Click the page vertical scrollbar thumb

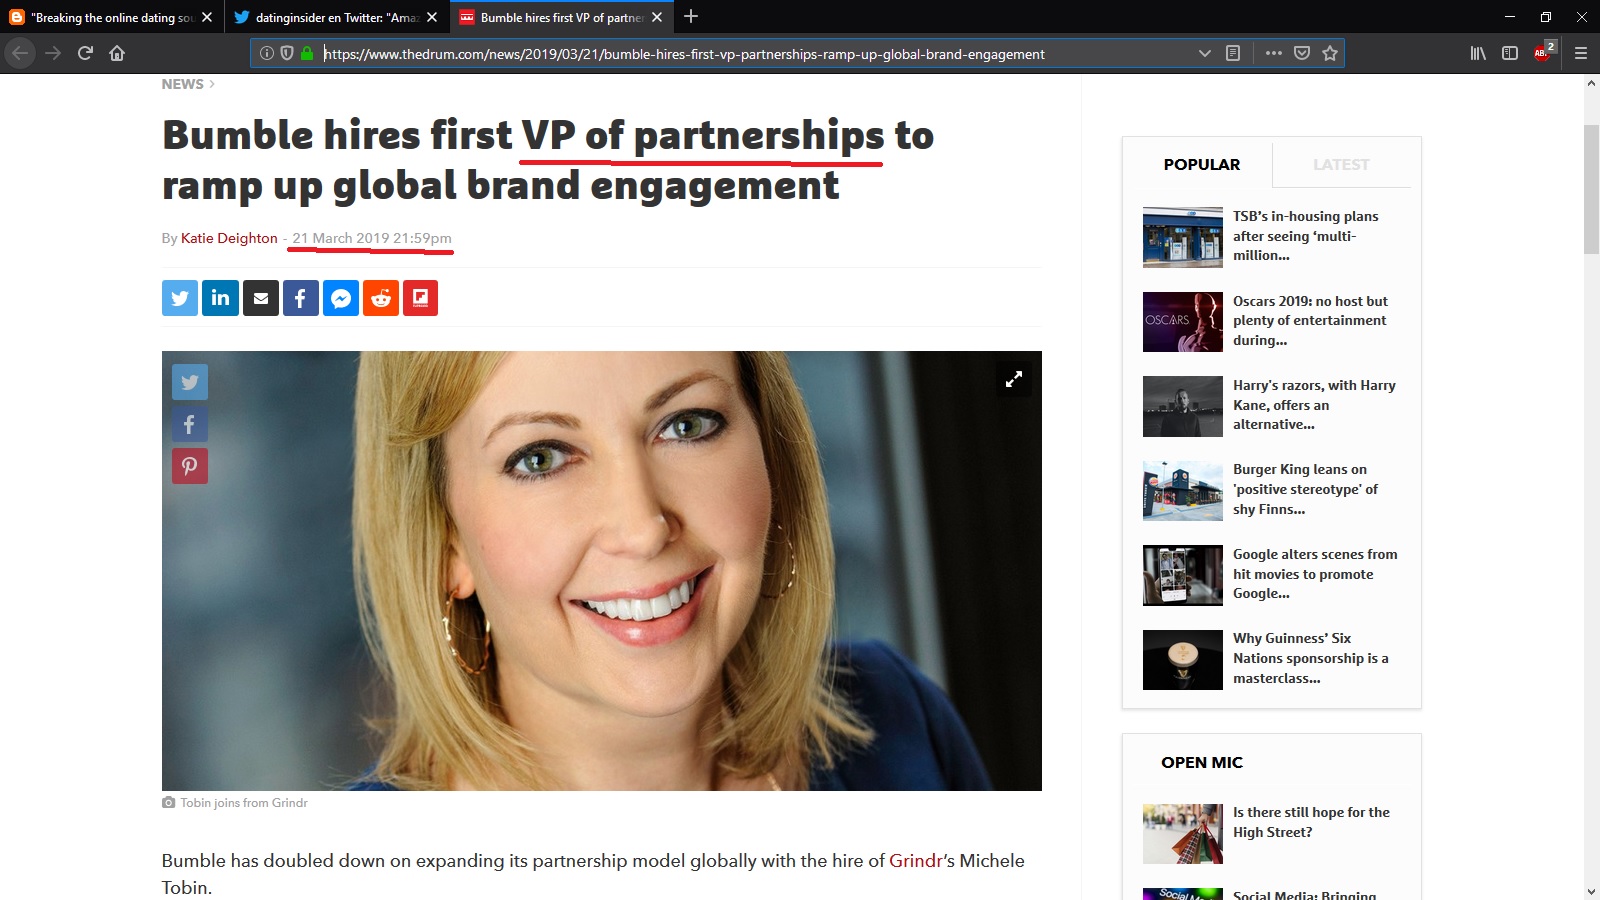(1591, 190)
